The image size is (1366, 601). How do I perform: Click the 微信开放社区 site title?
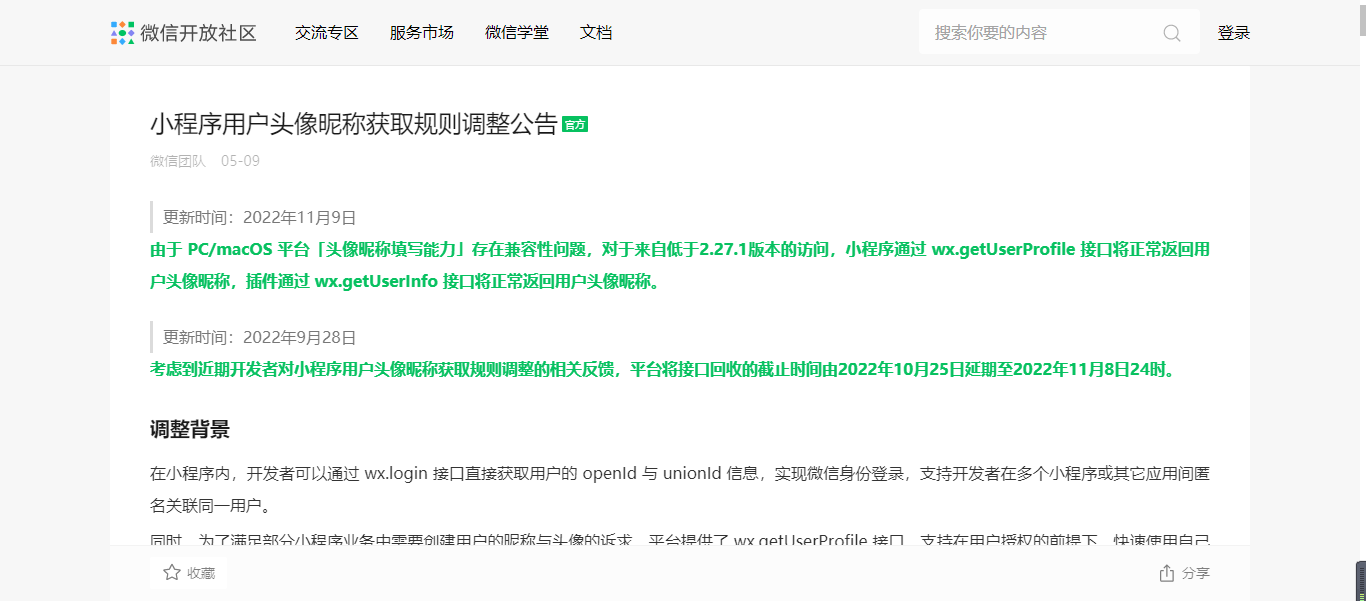click(199, 33)
